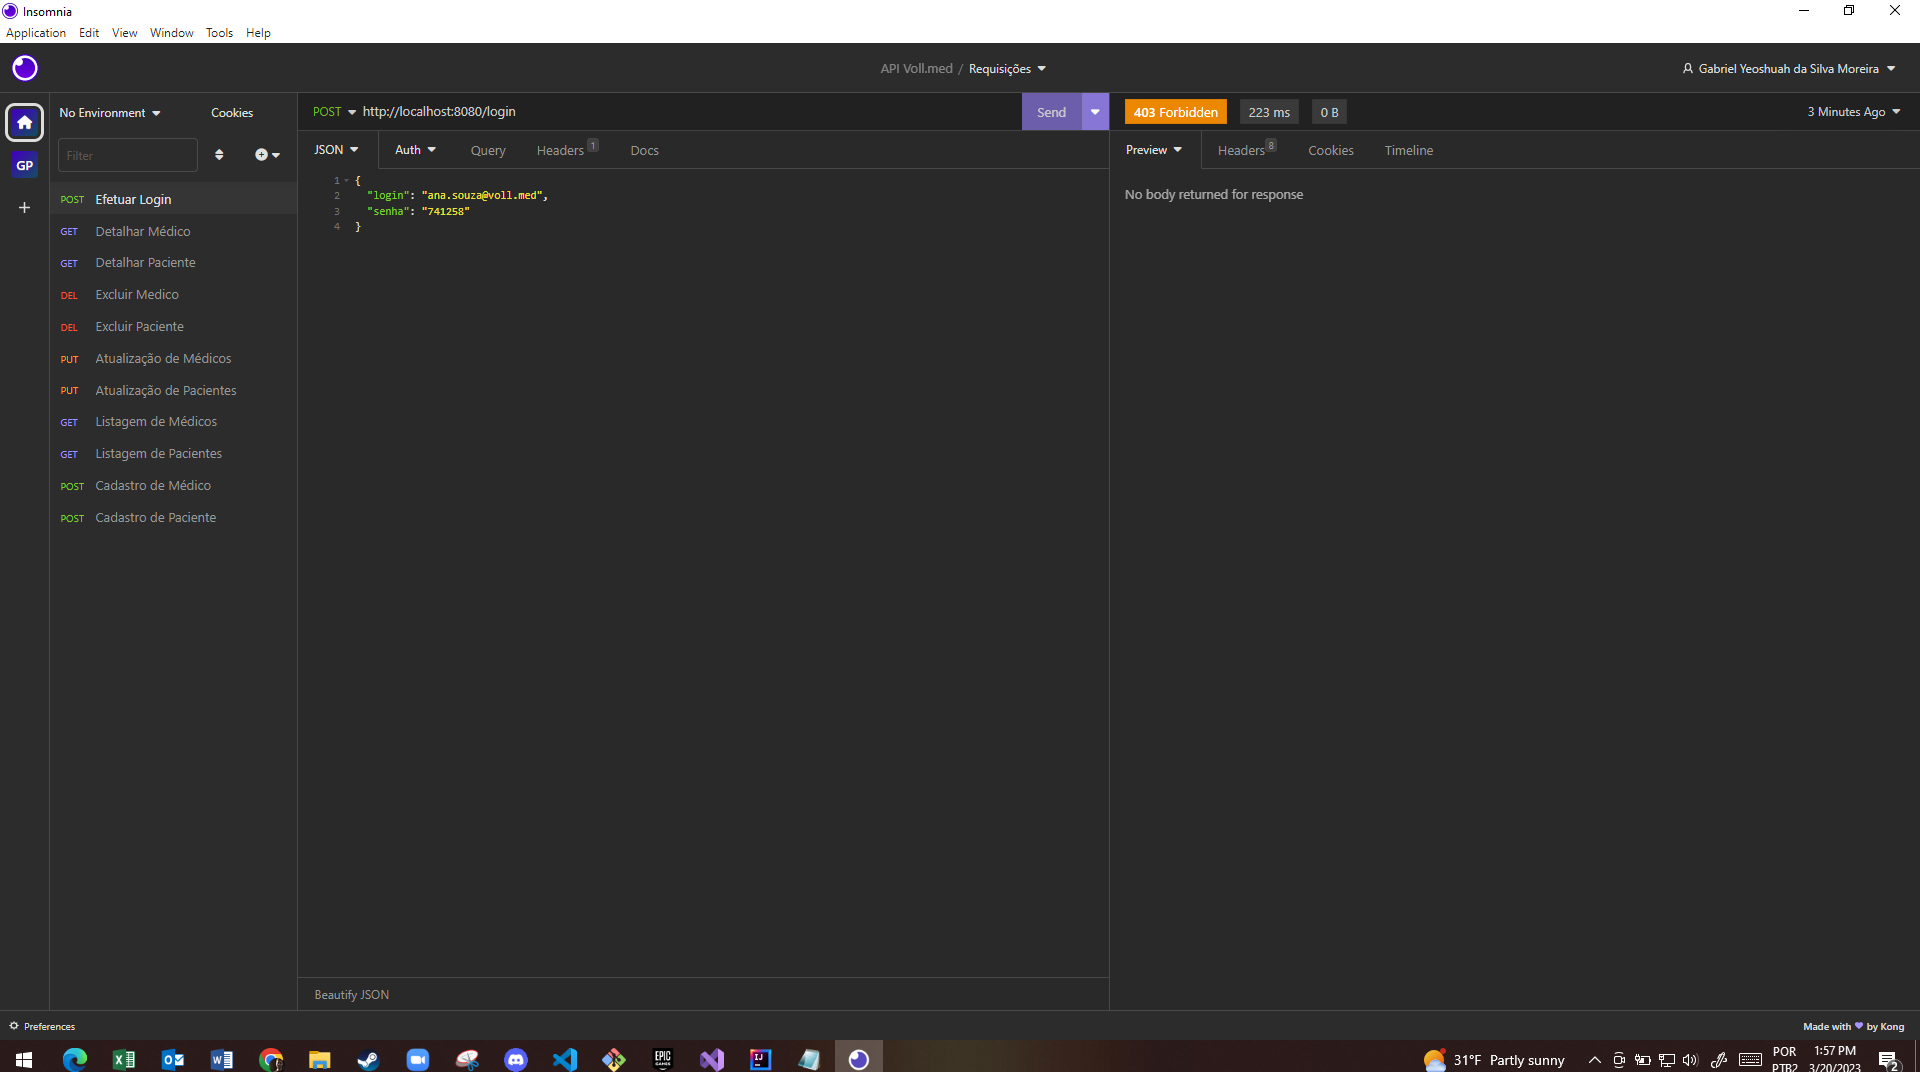Click Cookies button in sidebar

pos(232,113)
